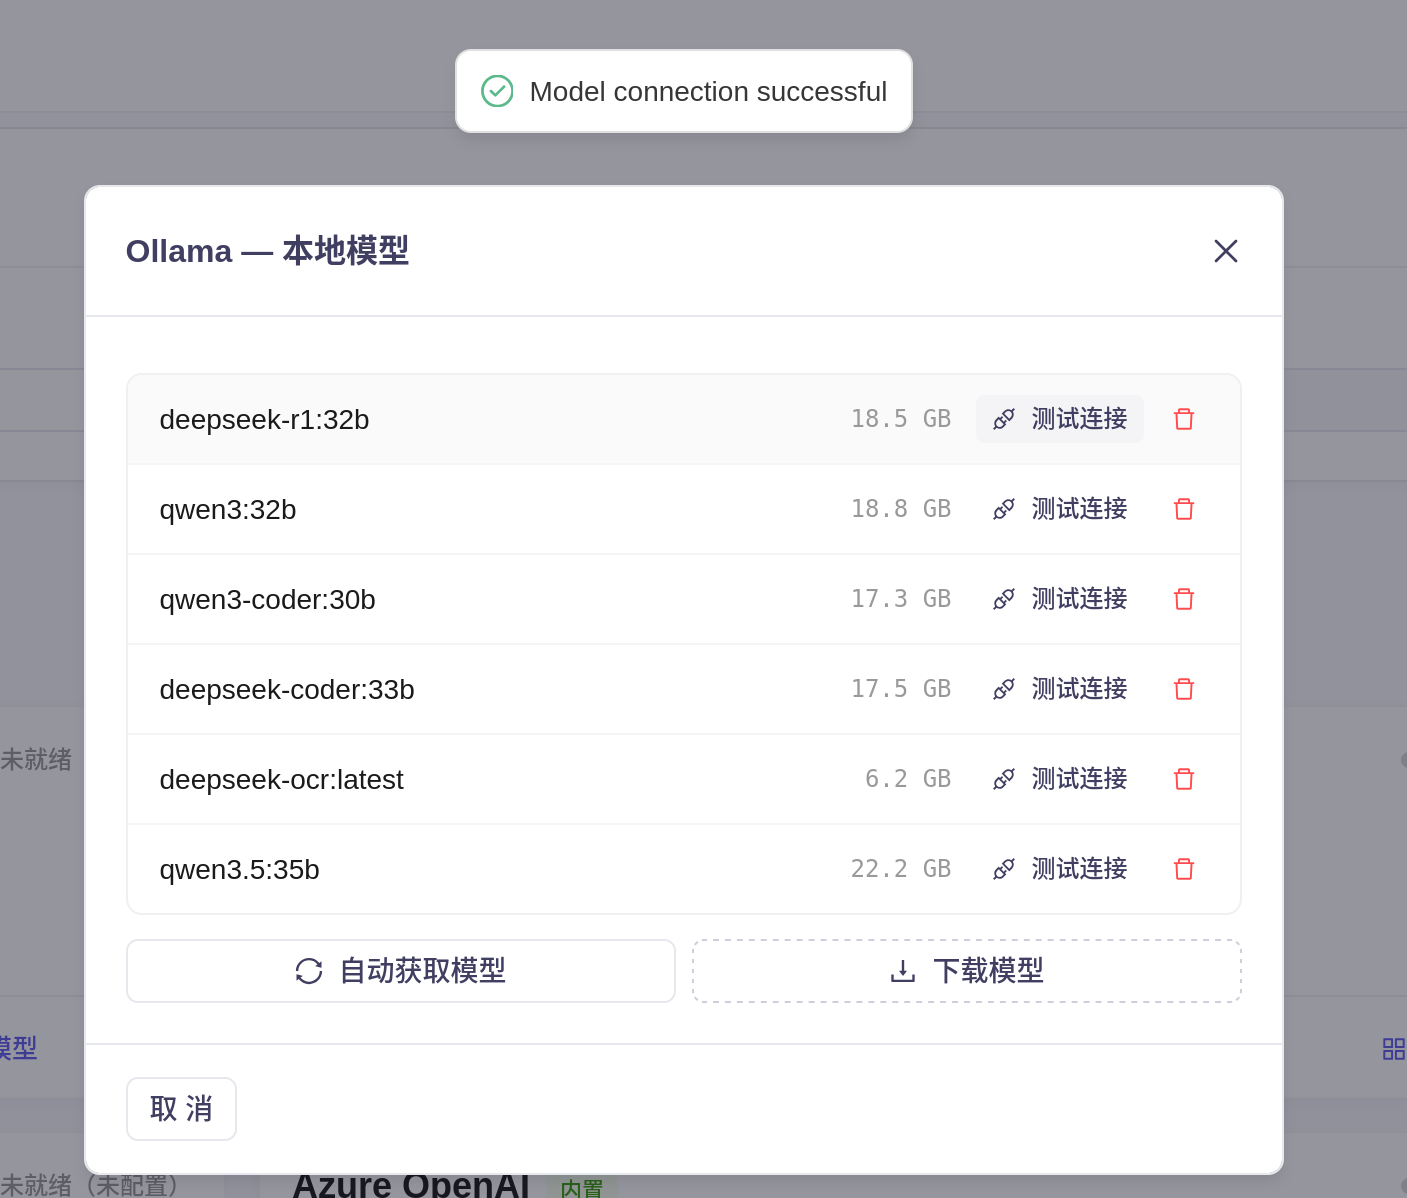The image size is (1407, 1198).
Task: Delete the deepseek-ocr:latest model
Action: pos(1184,779)
